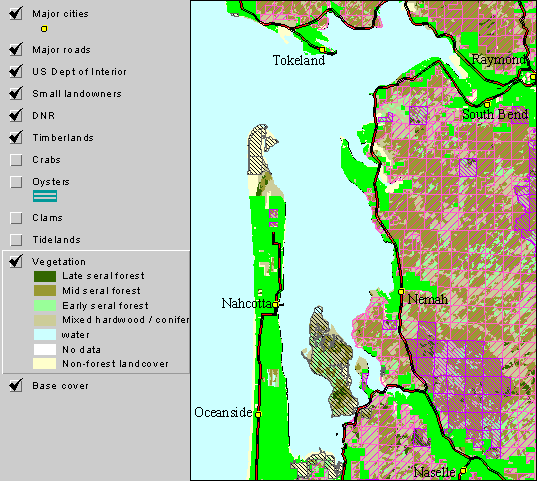
Task: Click the Small landowners layer label
Action: pyautogui.click(x=77, y=94)
